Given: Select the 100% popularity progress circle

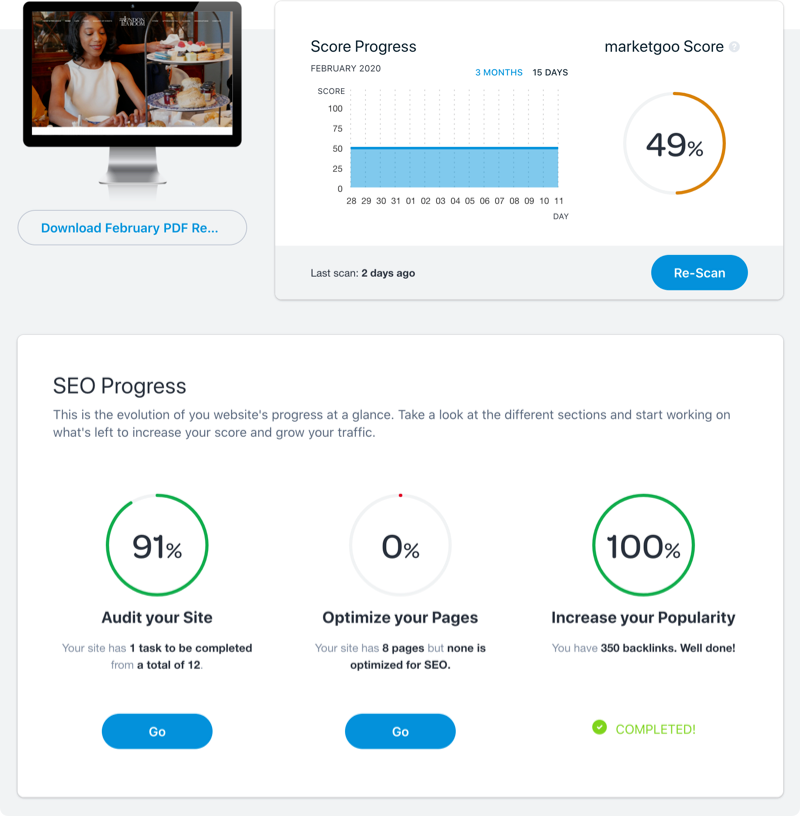Looking at the screenshot, I should click(x=643, y=546).
